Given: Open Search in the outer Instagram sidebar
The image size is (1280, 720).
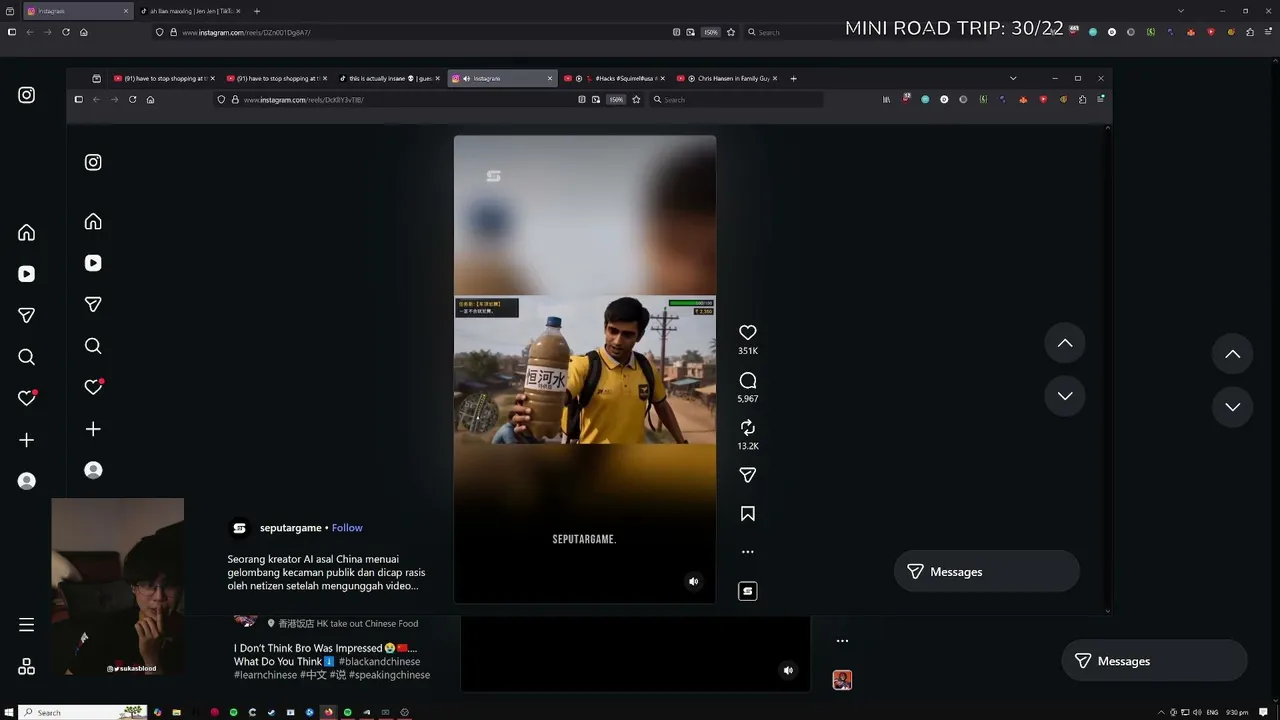Looking at the screenshot, I should pyautogui.click(x=27, y=357).
